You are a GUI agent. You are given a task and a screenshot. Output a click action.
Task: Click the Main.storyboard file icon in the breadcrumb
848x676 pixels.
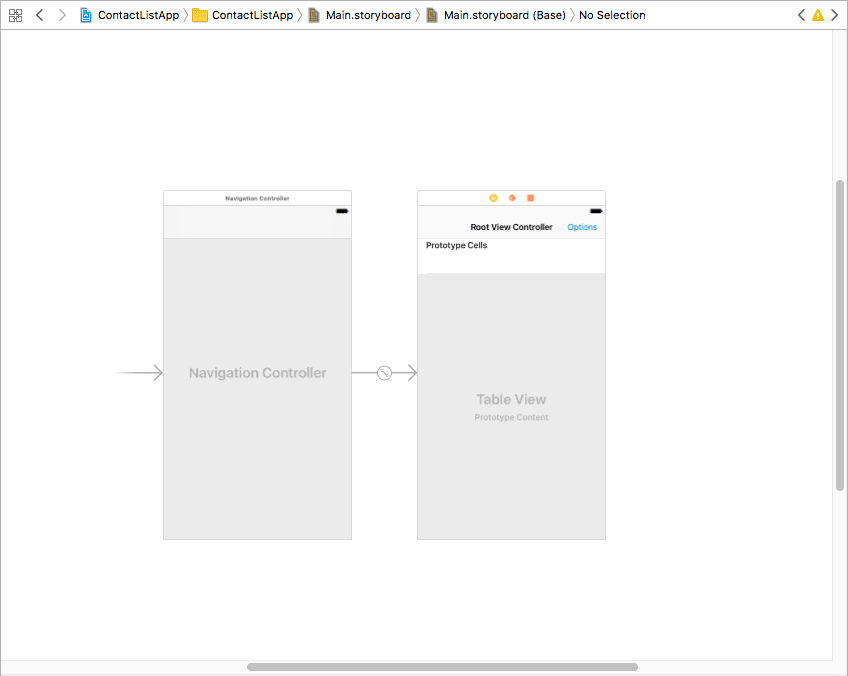[x=318, y=15]
